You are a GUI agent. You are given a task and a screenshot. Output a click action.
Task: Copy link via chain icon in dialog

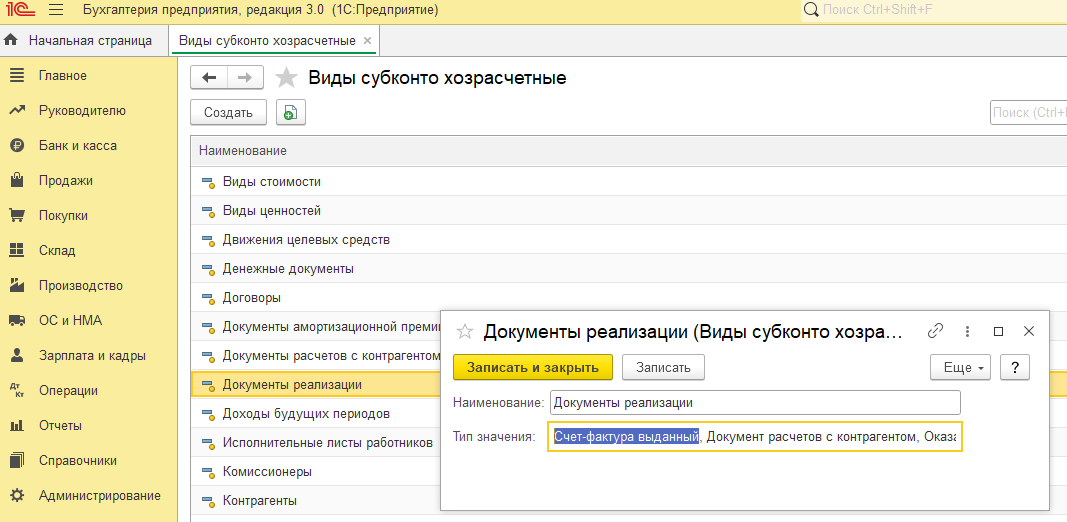point(936,331)
